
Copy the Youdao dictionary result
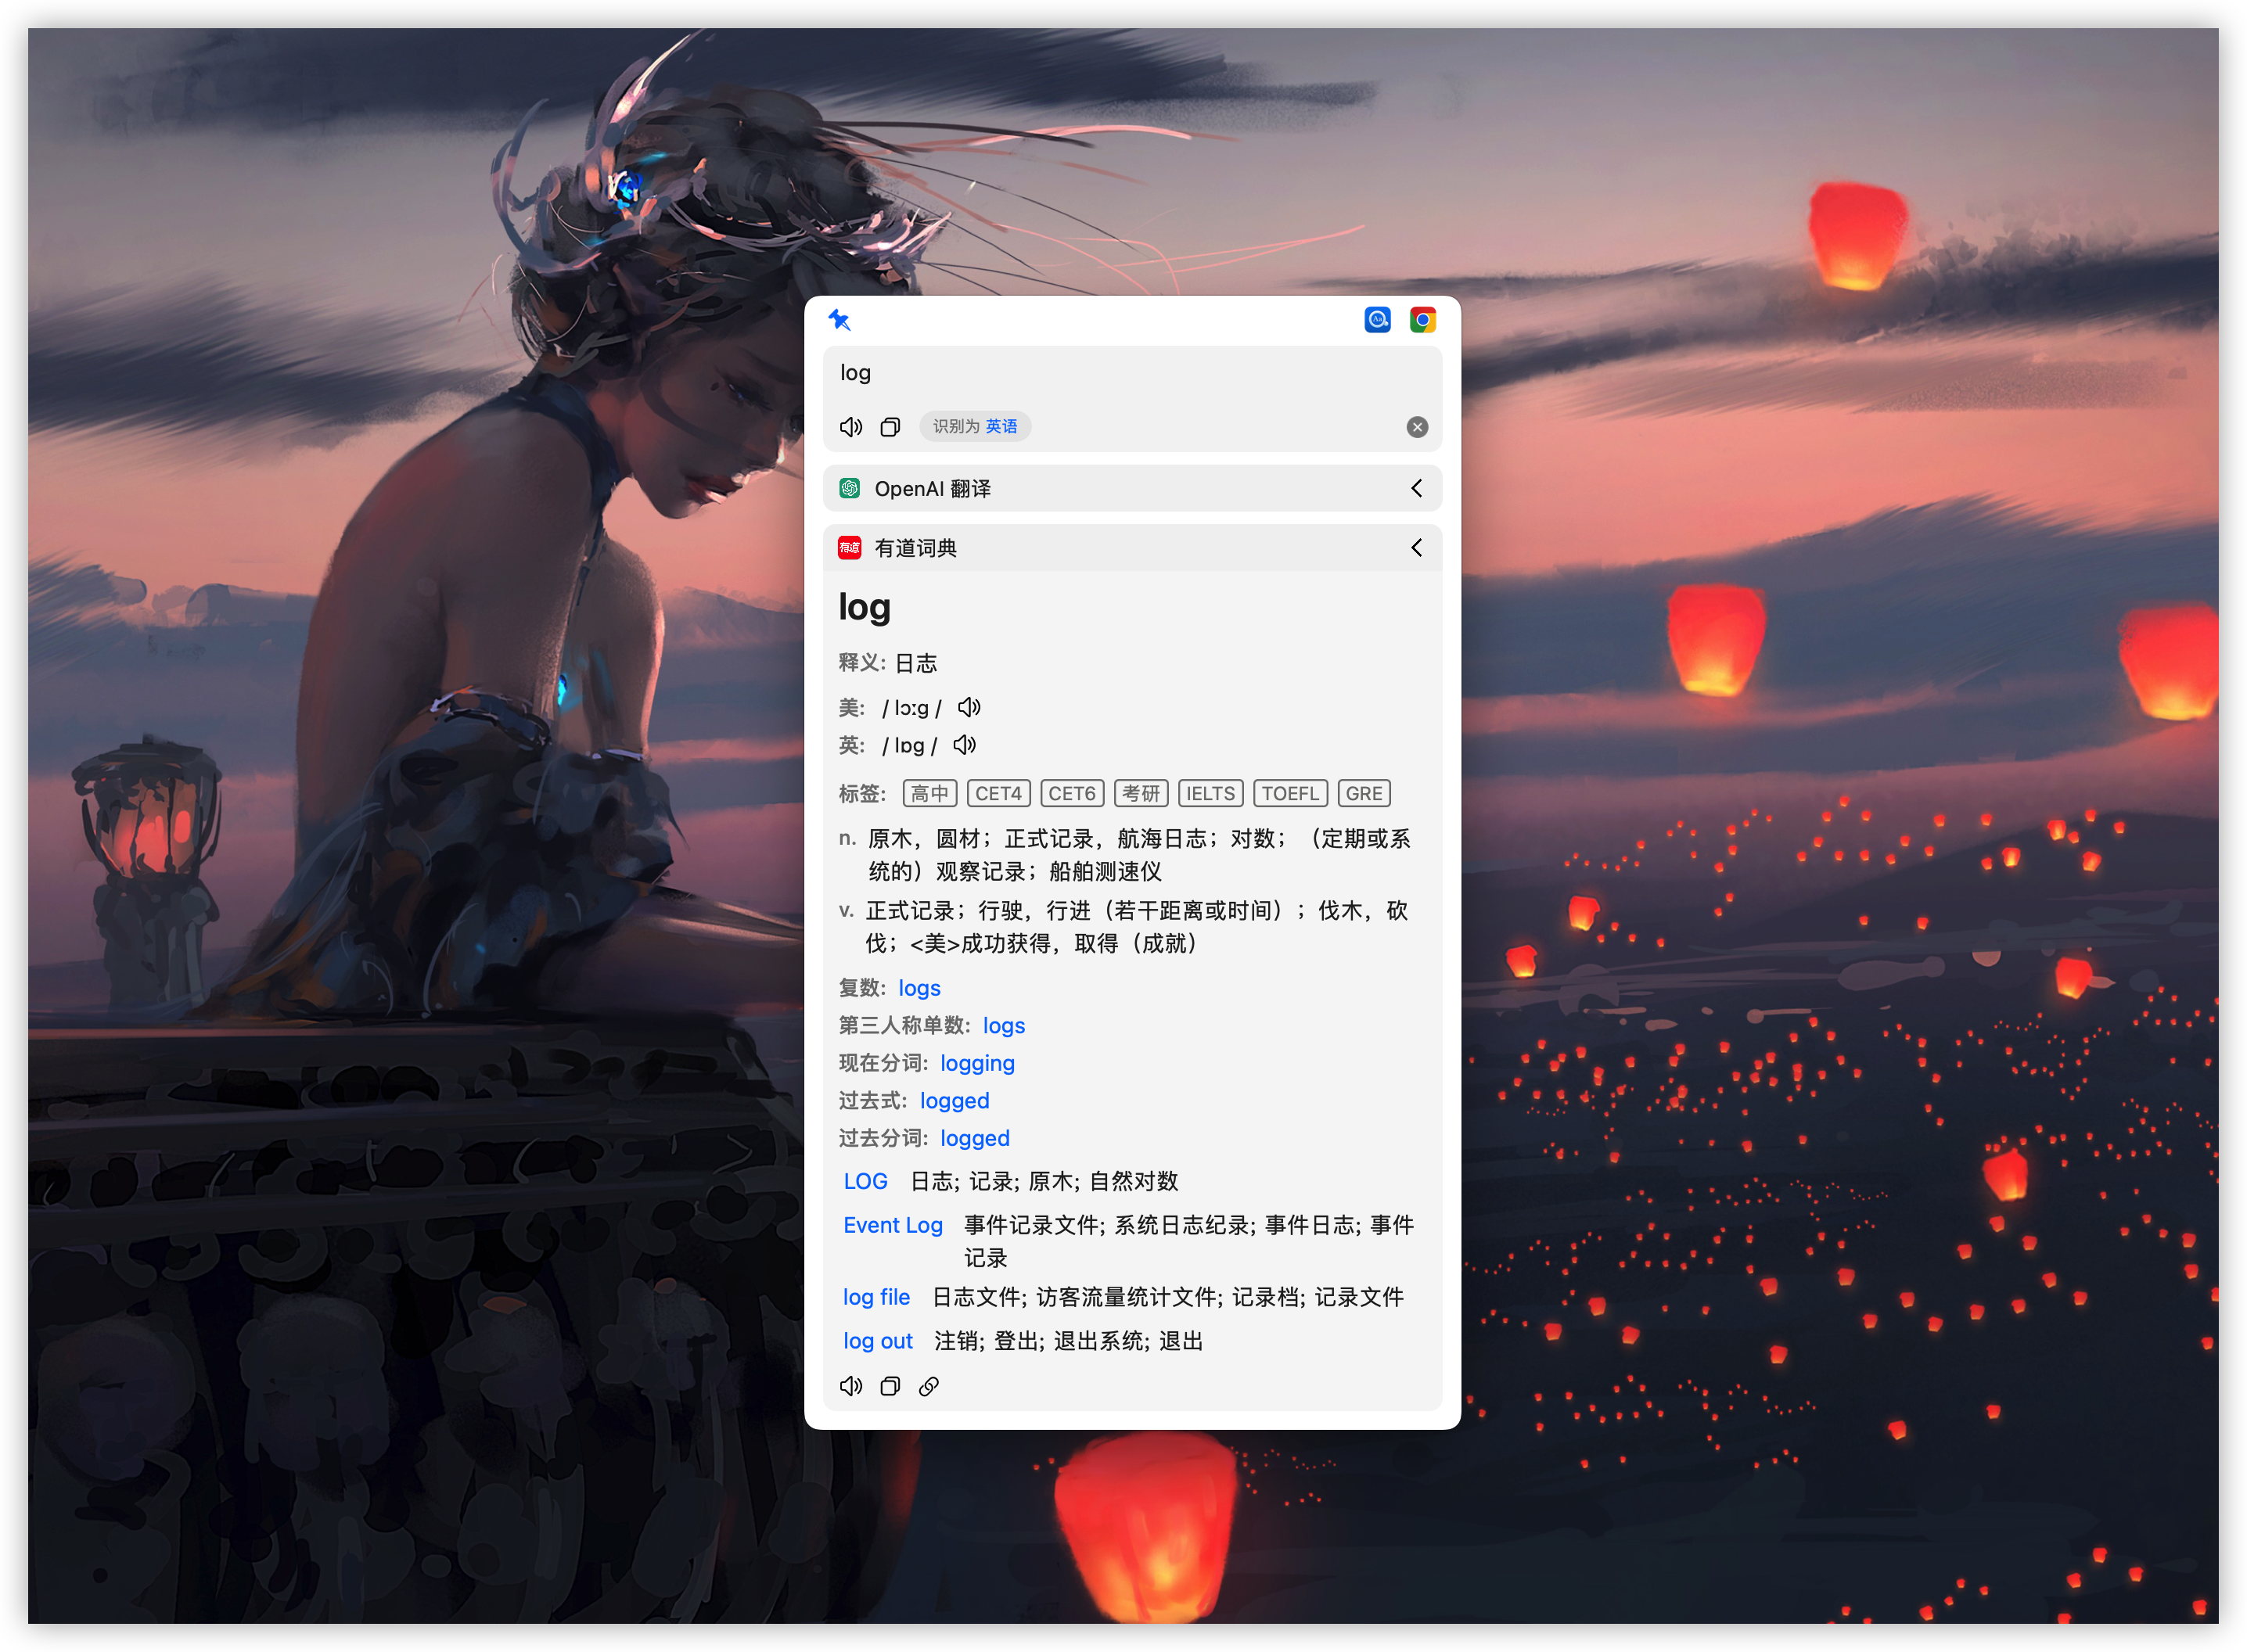(x=889, y=1386)
